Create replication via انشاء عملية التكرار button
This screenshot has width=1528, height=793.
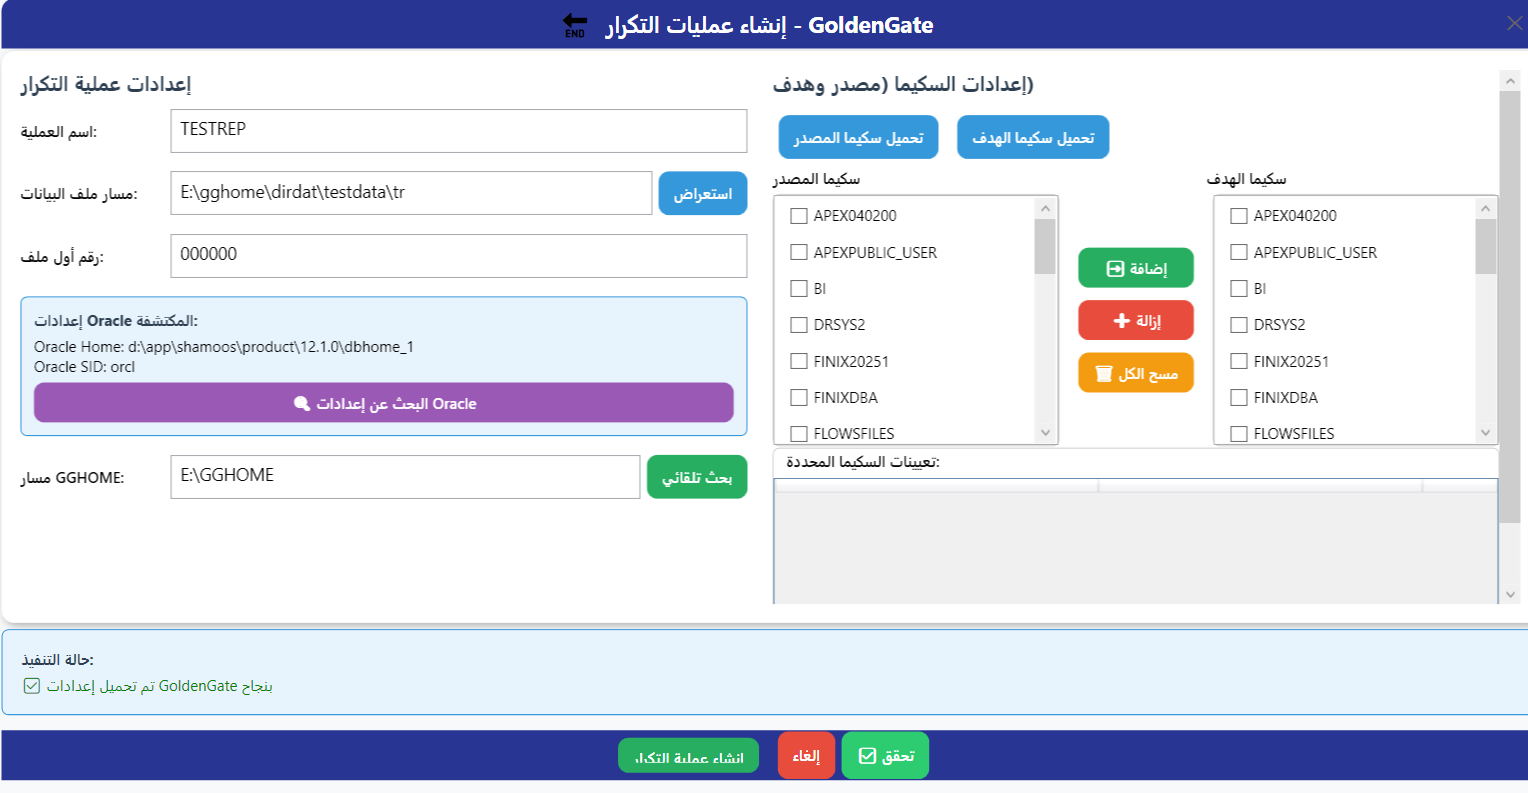688,755
